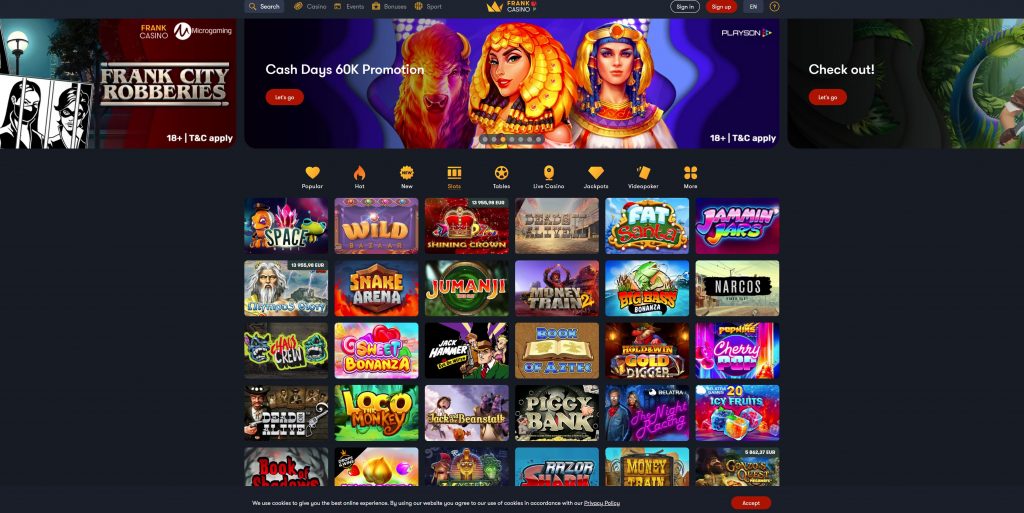Click the Sign in button
1024x513 pixels.
[685, 7]
